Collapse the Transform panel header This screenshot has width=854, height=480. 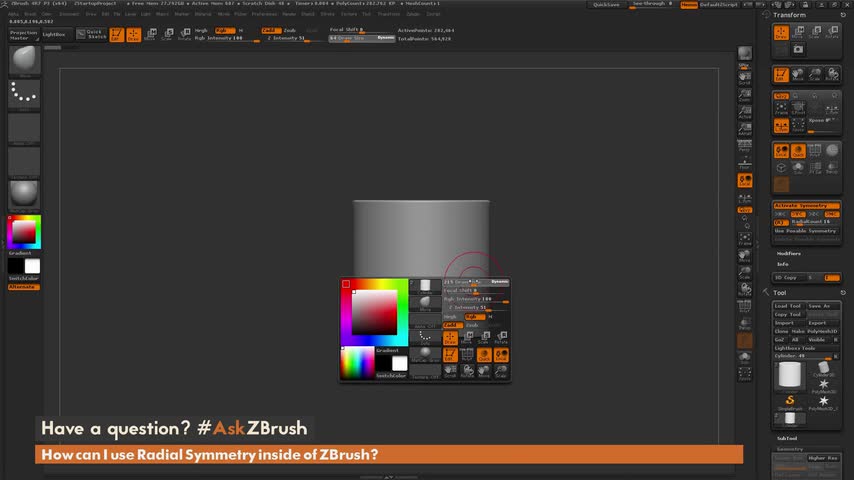click(789, 15)
